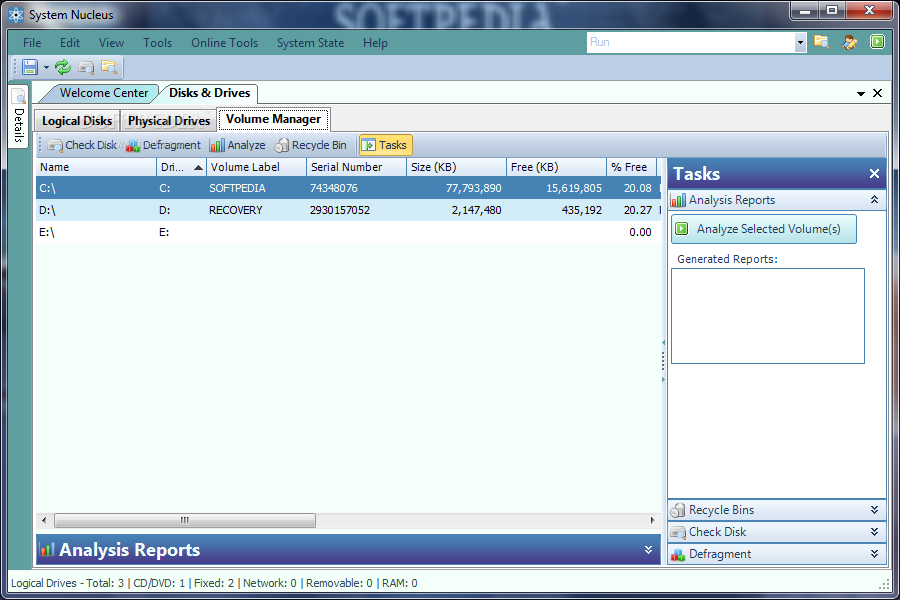The height and width of the screenshot is (600, 900).
Task: Click the Analyze Selected Volume(s) button
Action: tap(764, 229)
